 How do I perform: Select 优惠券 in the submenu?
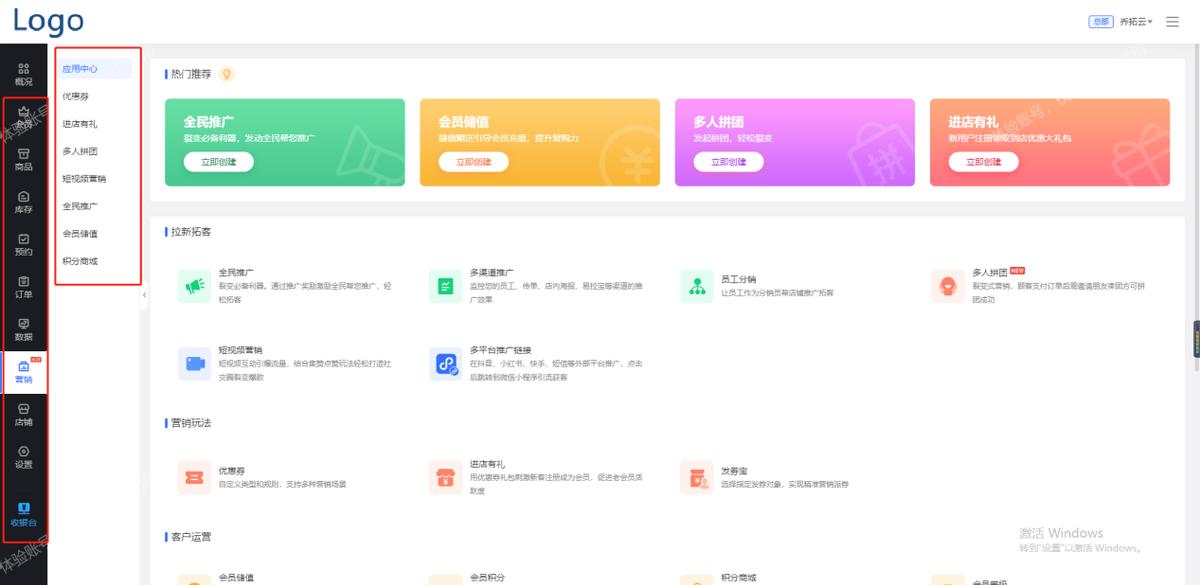pos(76,96)
